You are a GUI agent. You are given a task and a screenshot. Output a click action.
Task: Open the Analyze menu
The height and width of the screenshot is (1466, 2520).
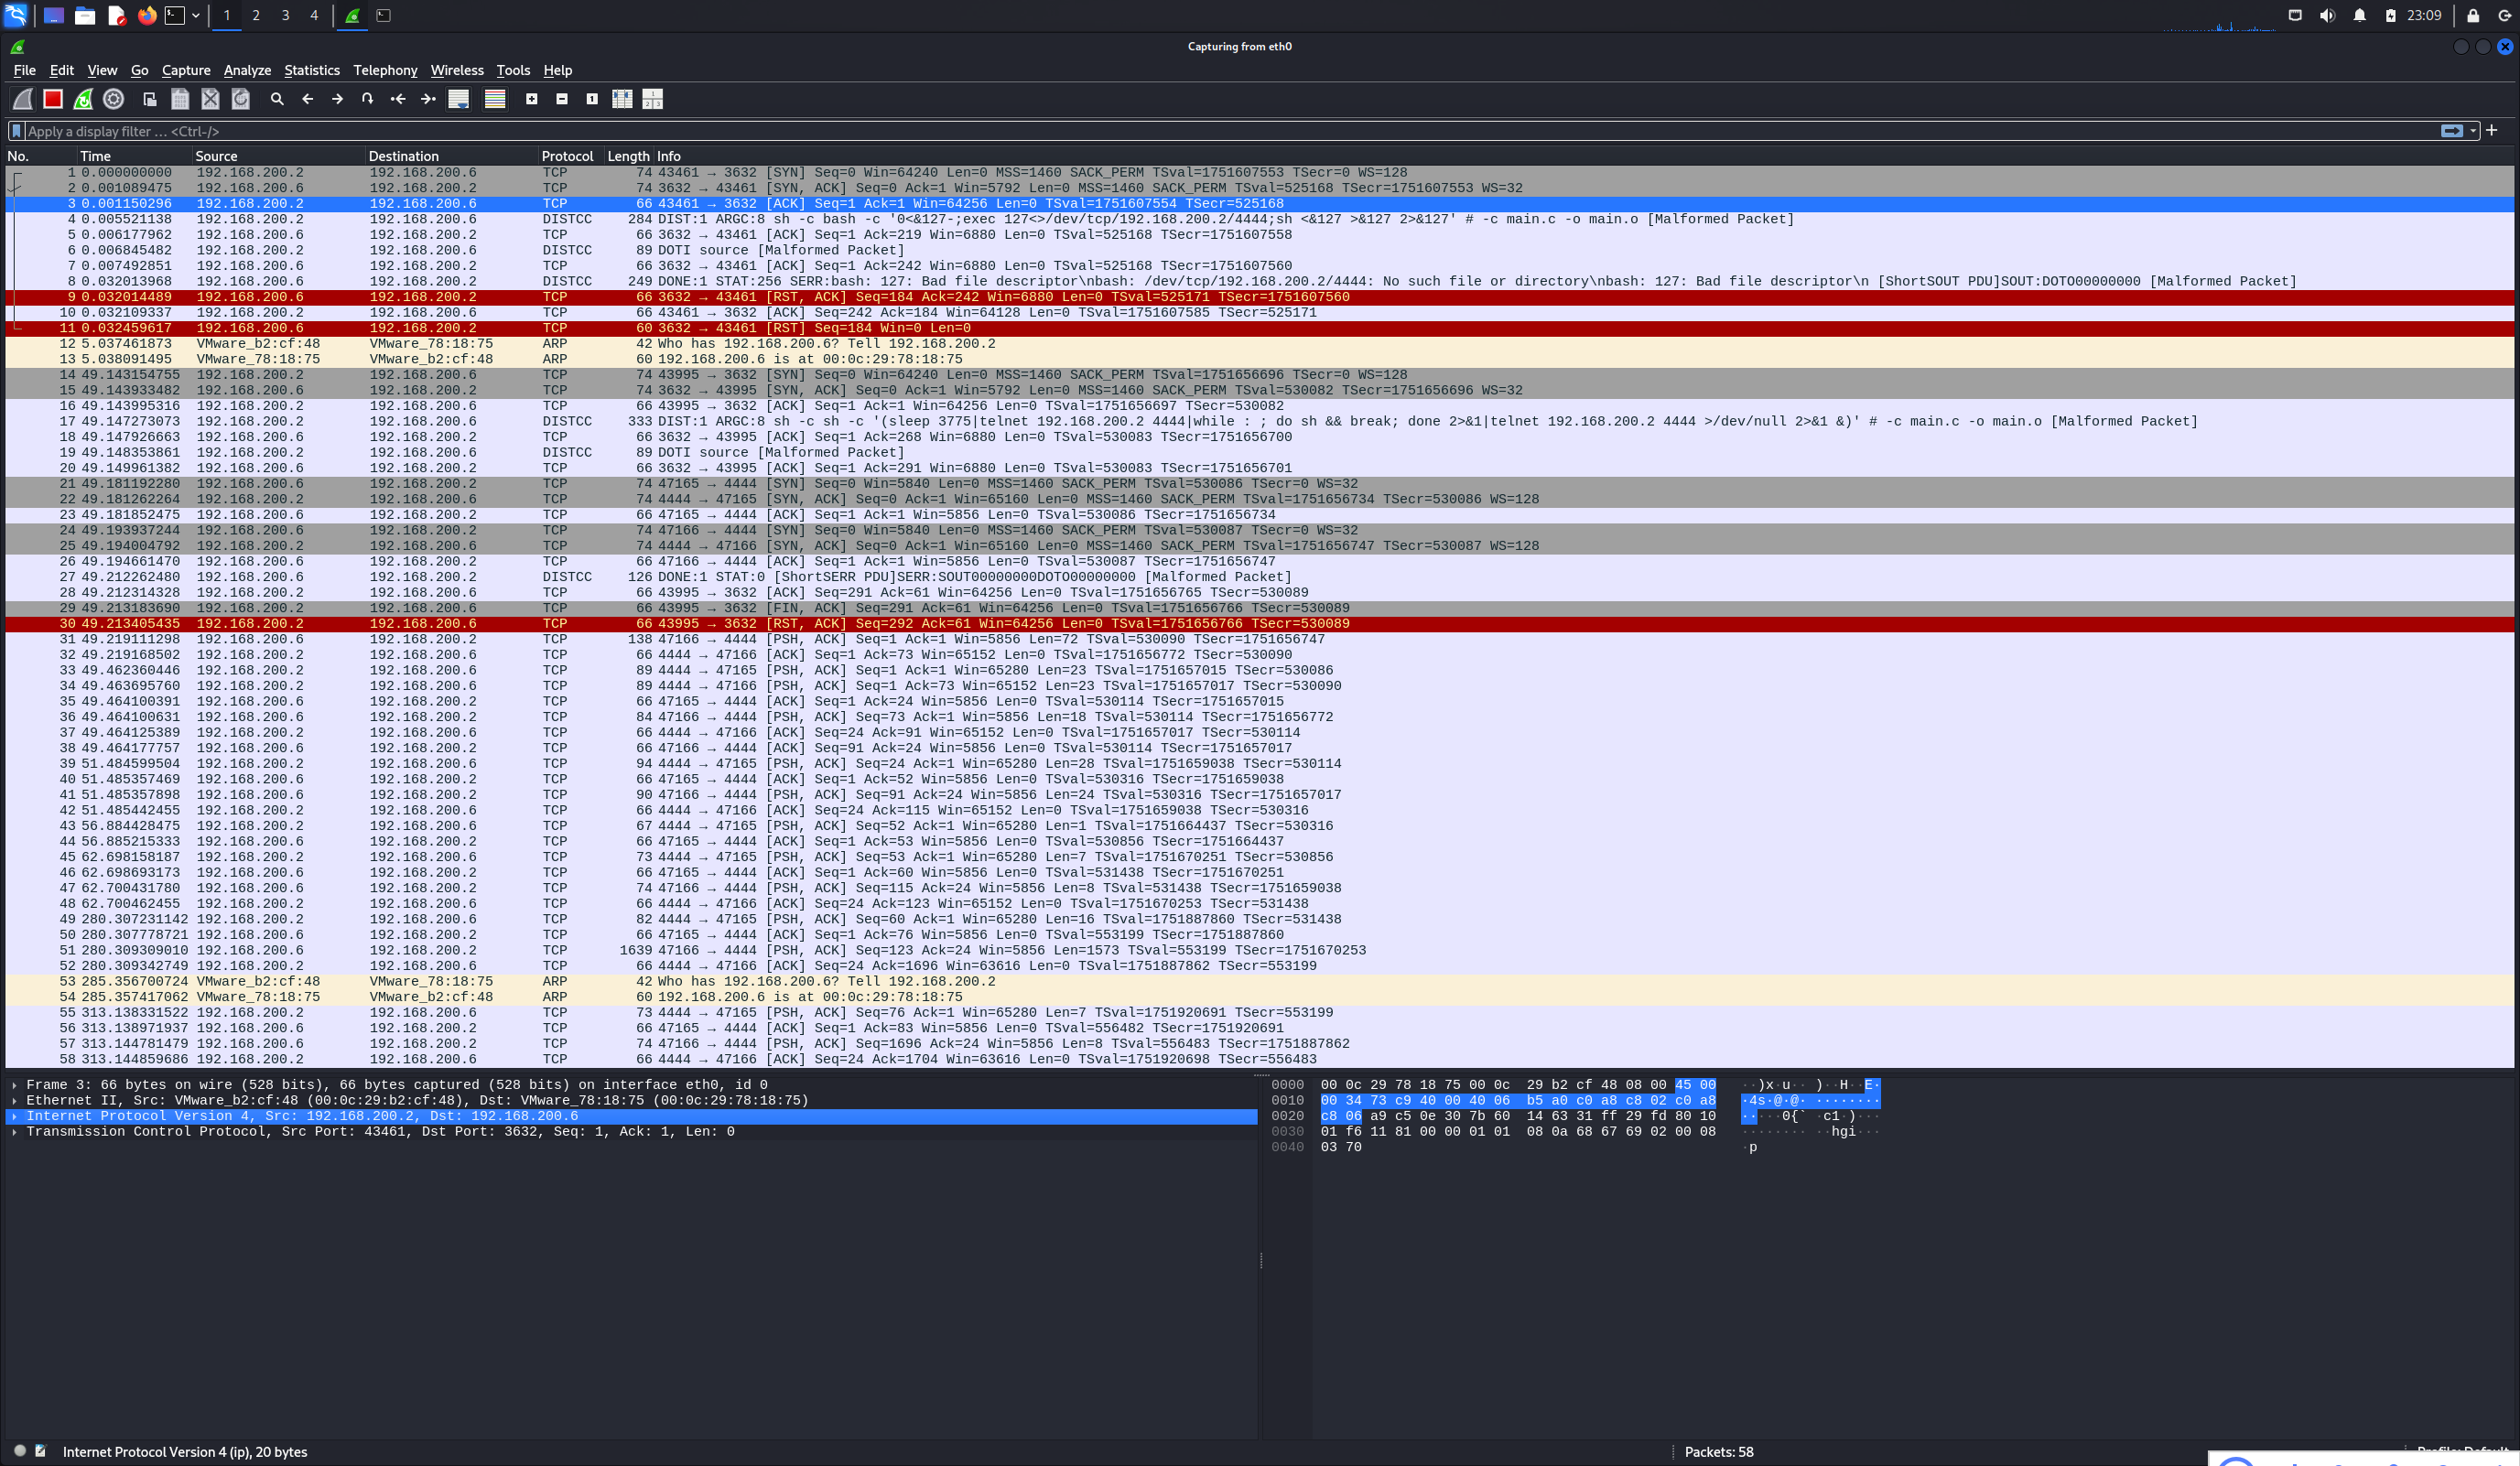point(247,70)
